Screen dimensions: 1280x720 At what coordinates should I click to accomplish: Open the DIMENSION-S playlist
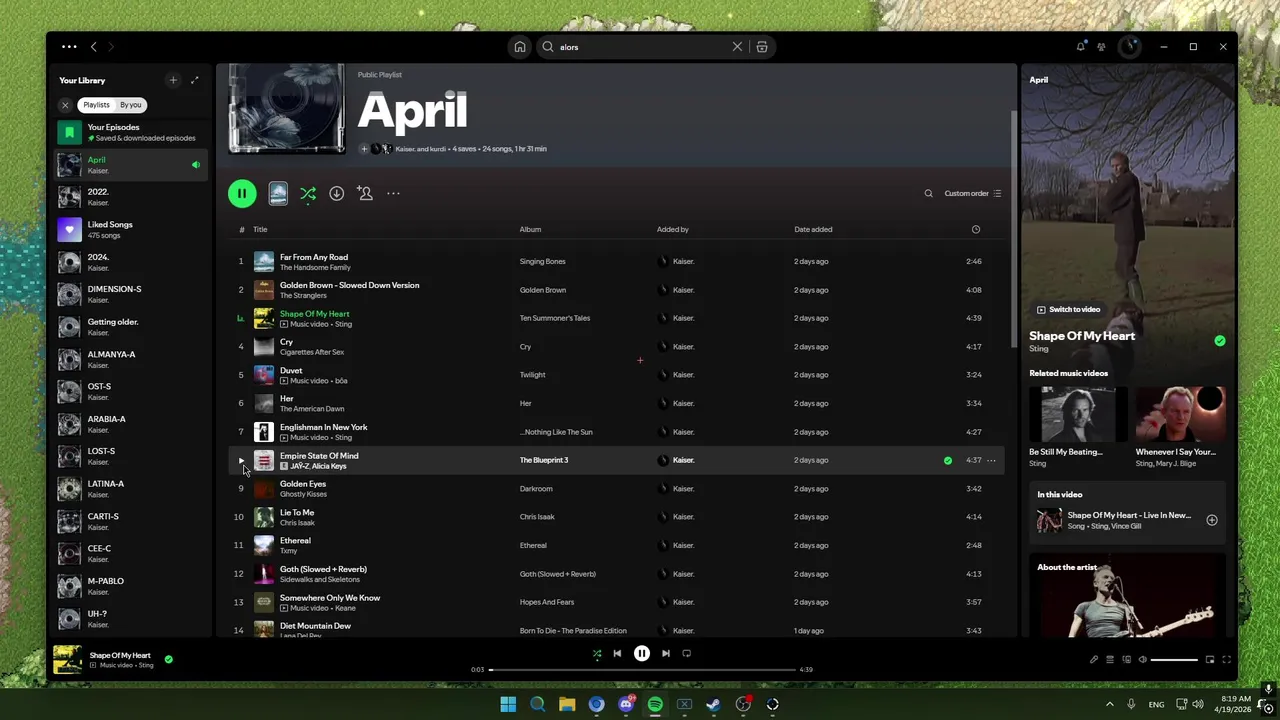tap(132, 294)
